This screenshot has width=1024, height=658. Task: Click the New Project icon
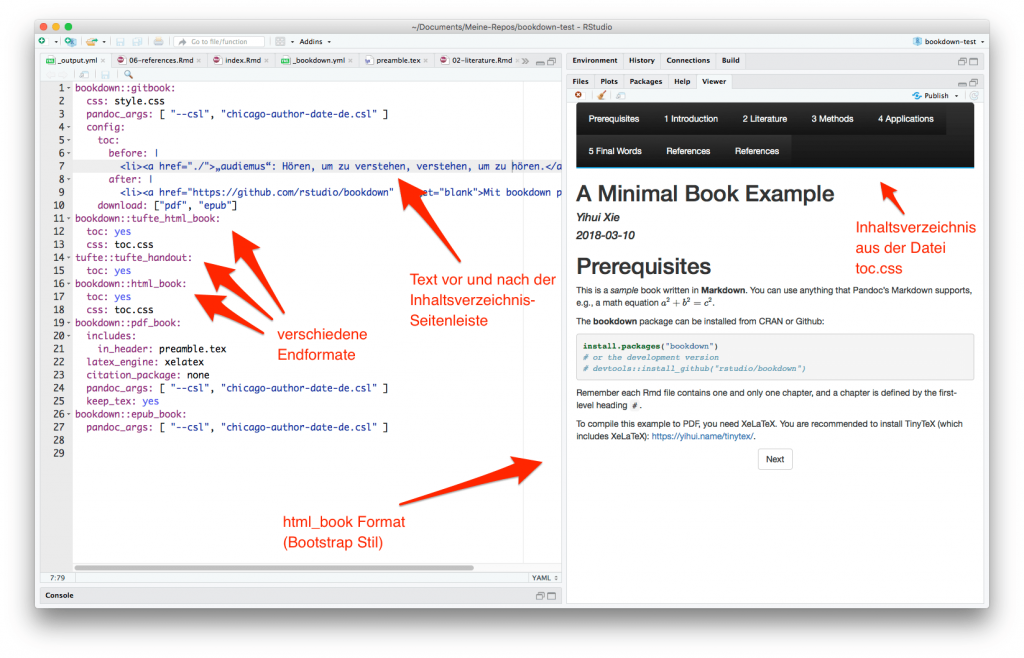click(70, 41)
